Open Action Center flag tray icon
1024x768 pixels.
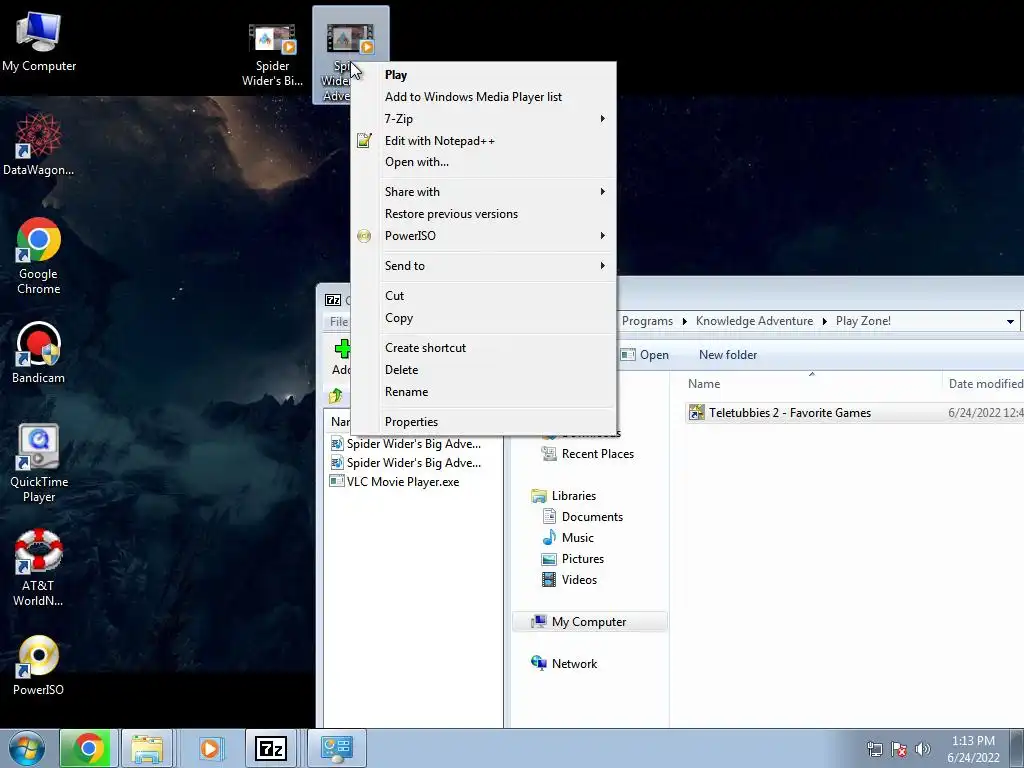[899, 748]
